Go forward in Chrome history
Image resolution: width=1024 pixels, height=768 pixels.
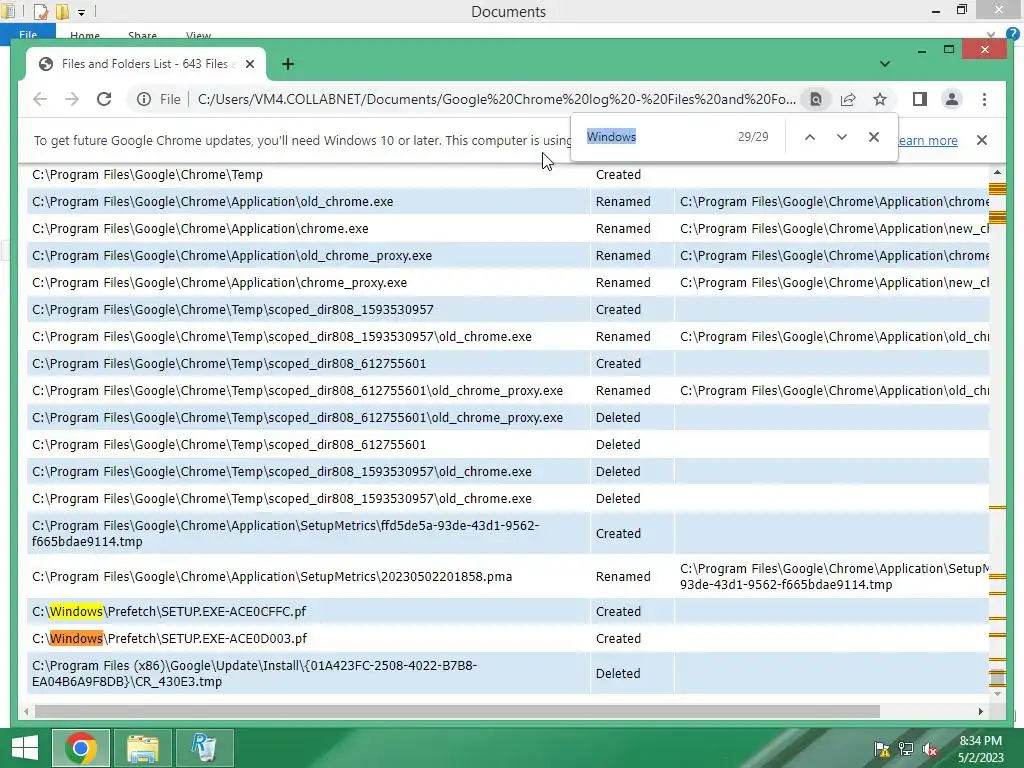point(72,99)
